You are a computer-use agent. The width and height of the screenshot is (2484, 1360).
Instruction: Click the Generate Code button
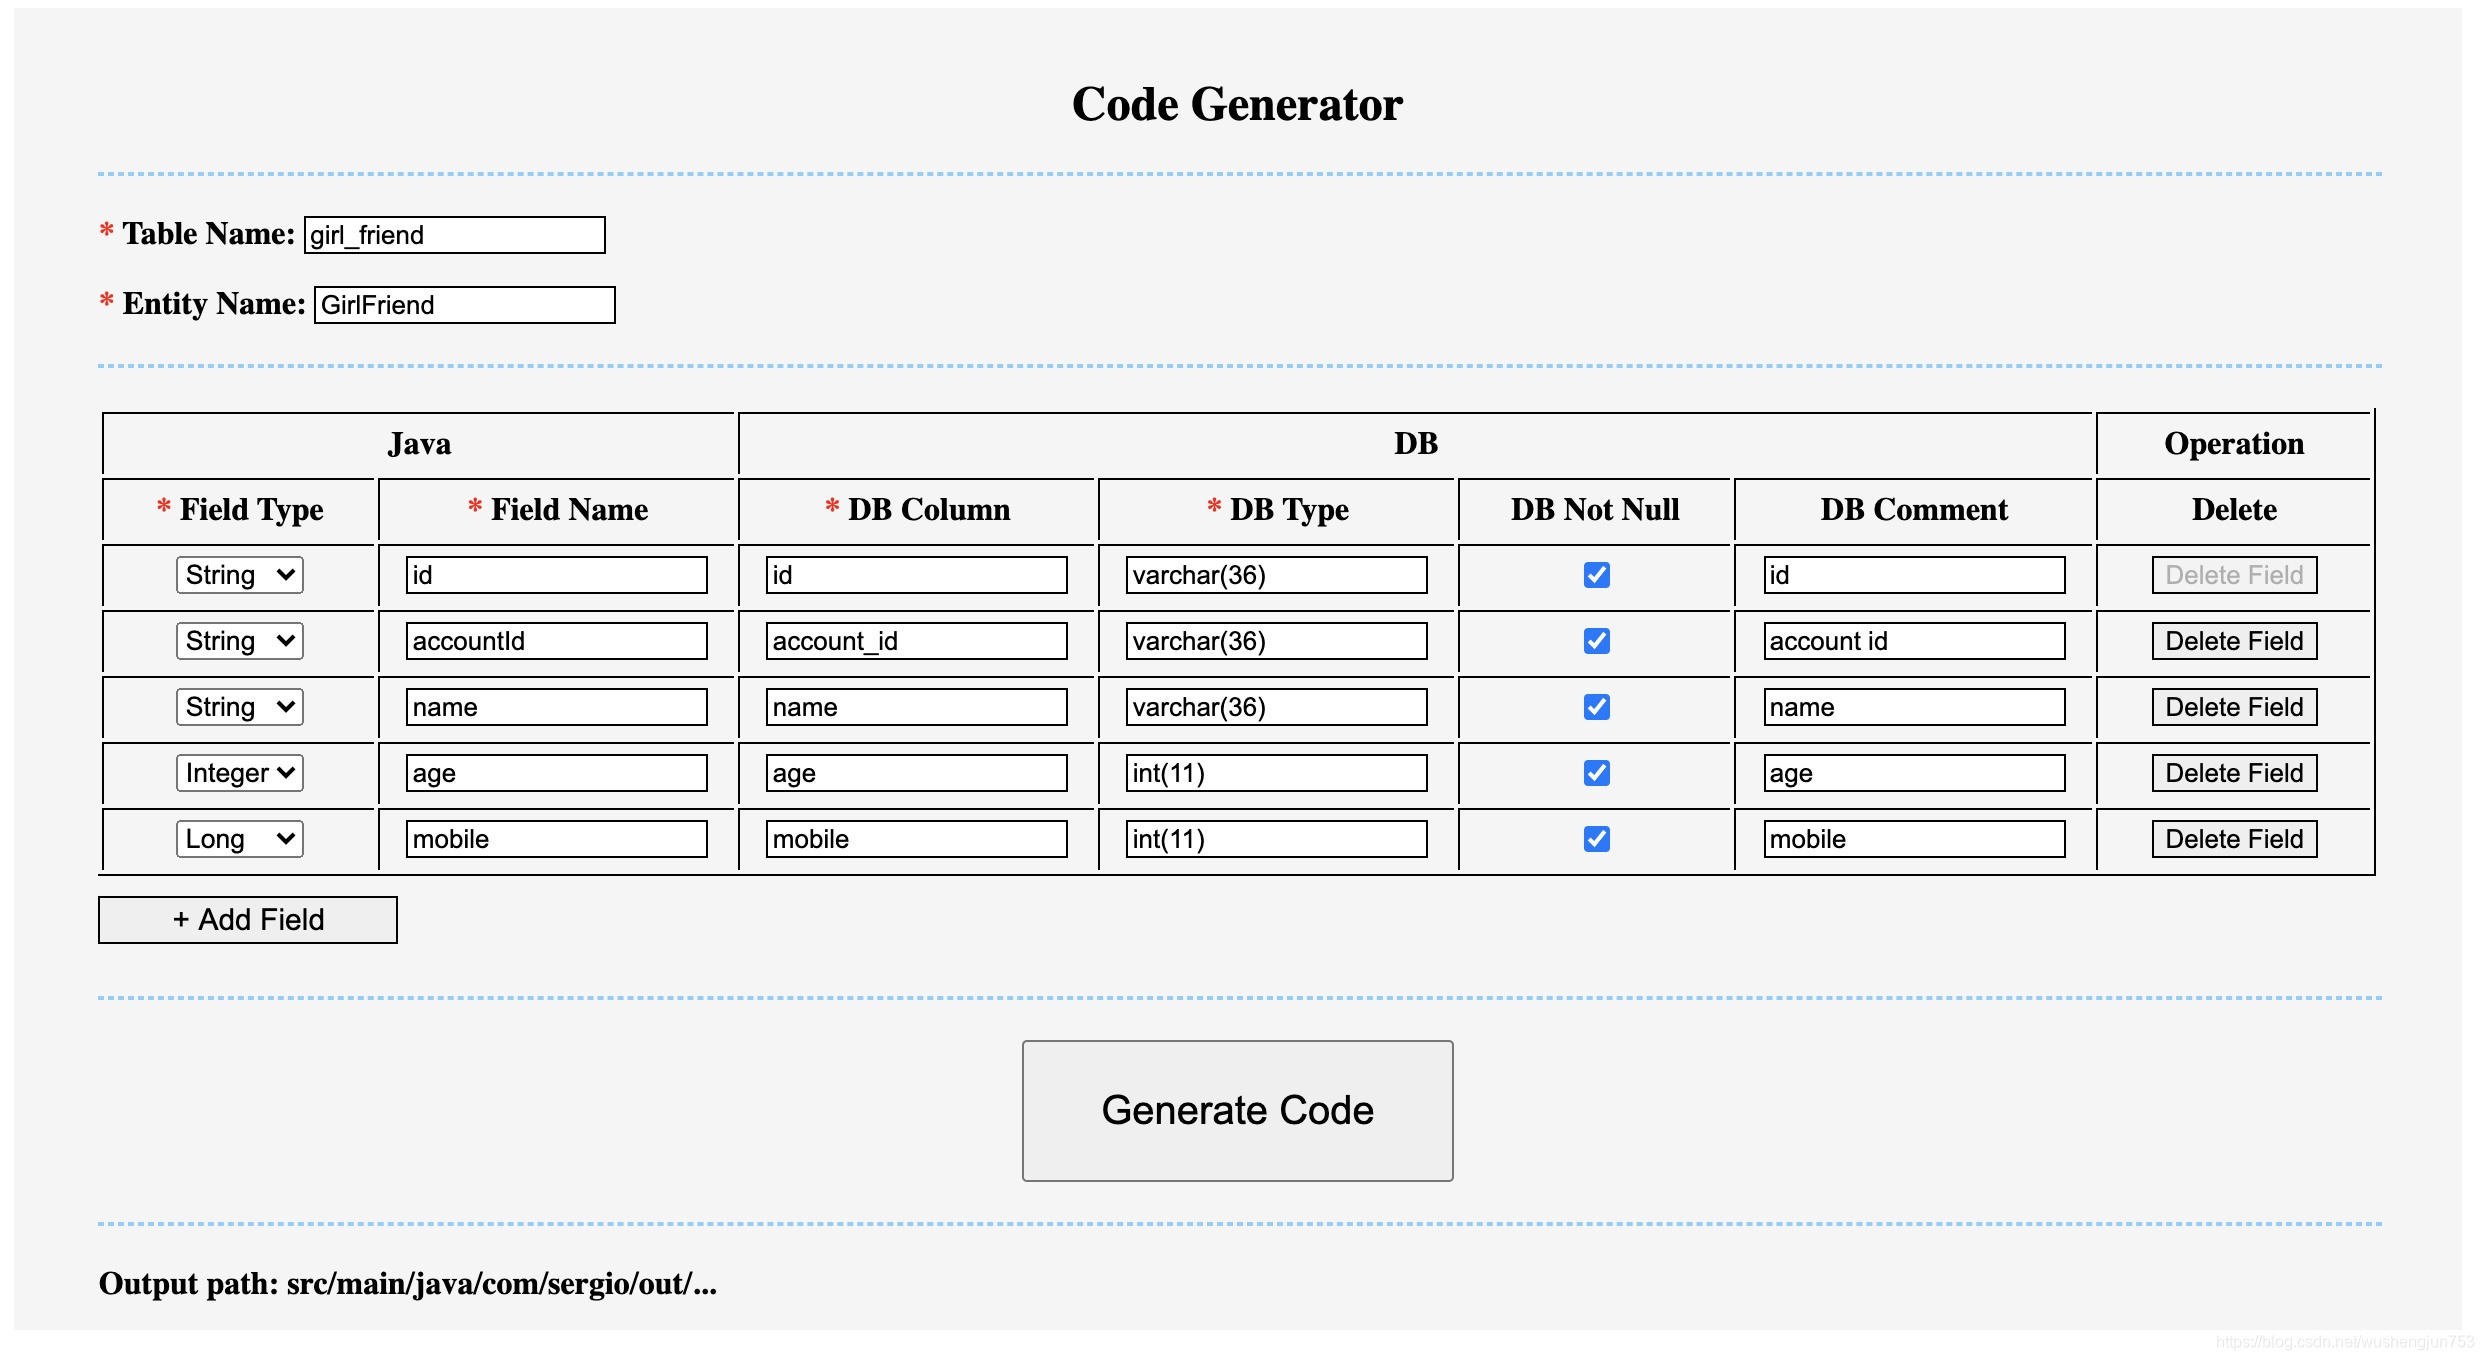[1237, 1110]
